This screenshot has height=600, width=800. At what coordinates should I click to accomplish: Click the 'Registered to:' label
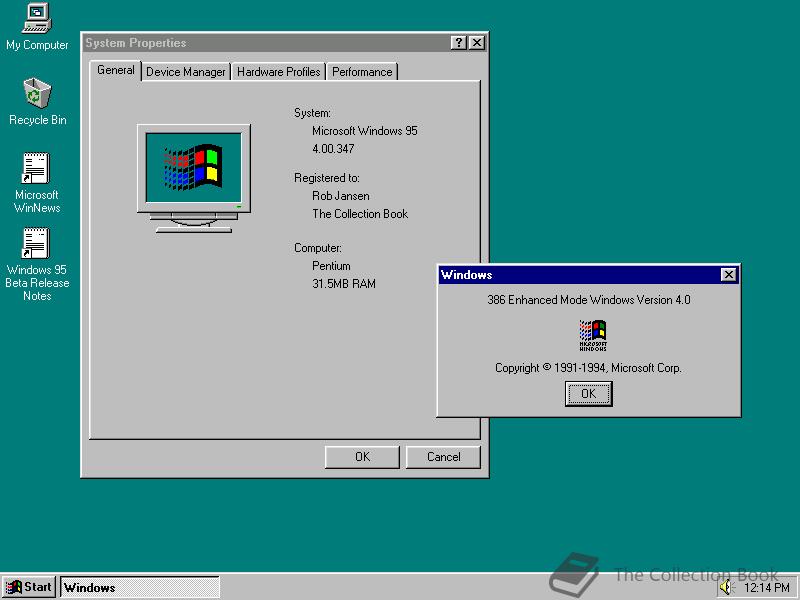point(327,178)
